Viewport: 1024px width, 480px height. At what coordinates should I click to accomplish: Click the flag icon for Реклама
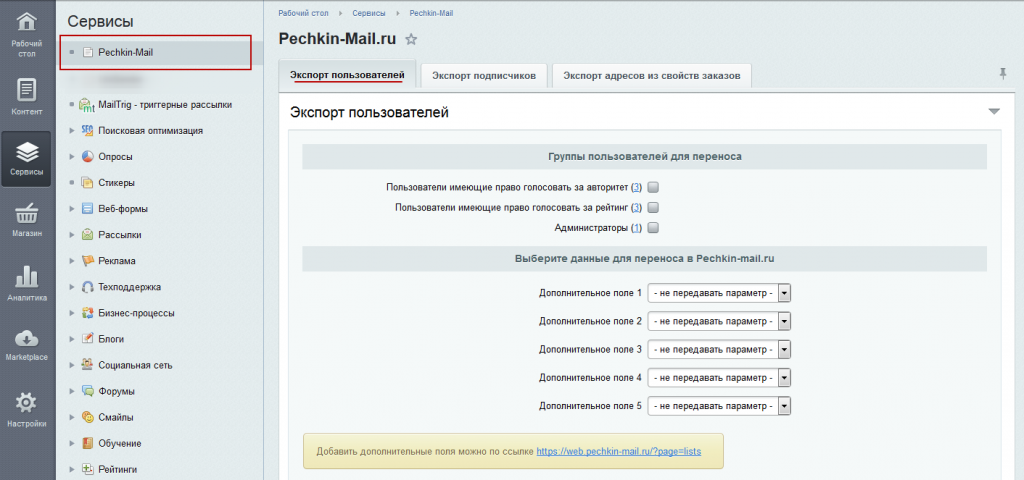point(88,261)
